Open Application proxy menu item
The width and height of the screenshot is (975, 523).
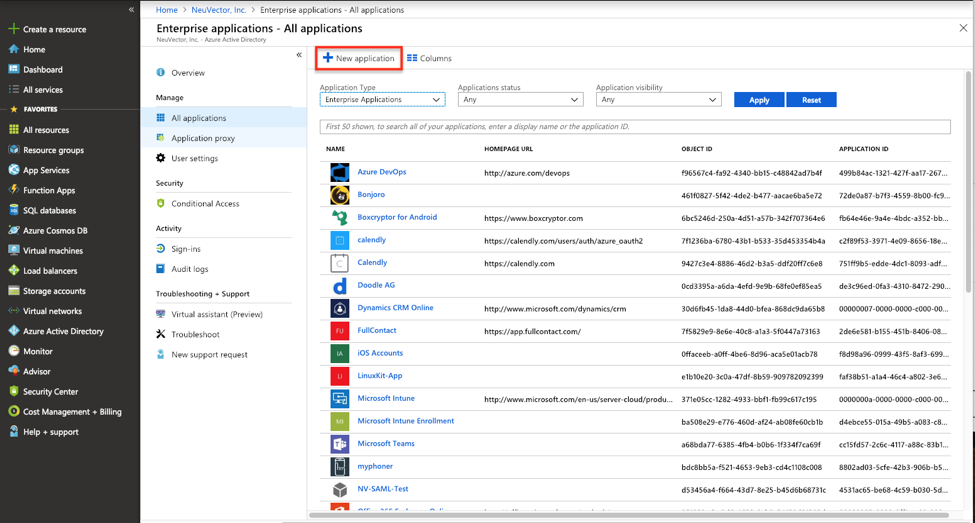pyautogui.click(x=223, y=138)
